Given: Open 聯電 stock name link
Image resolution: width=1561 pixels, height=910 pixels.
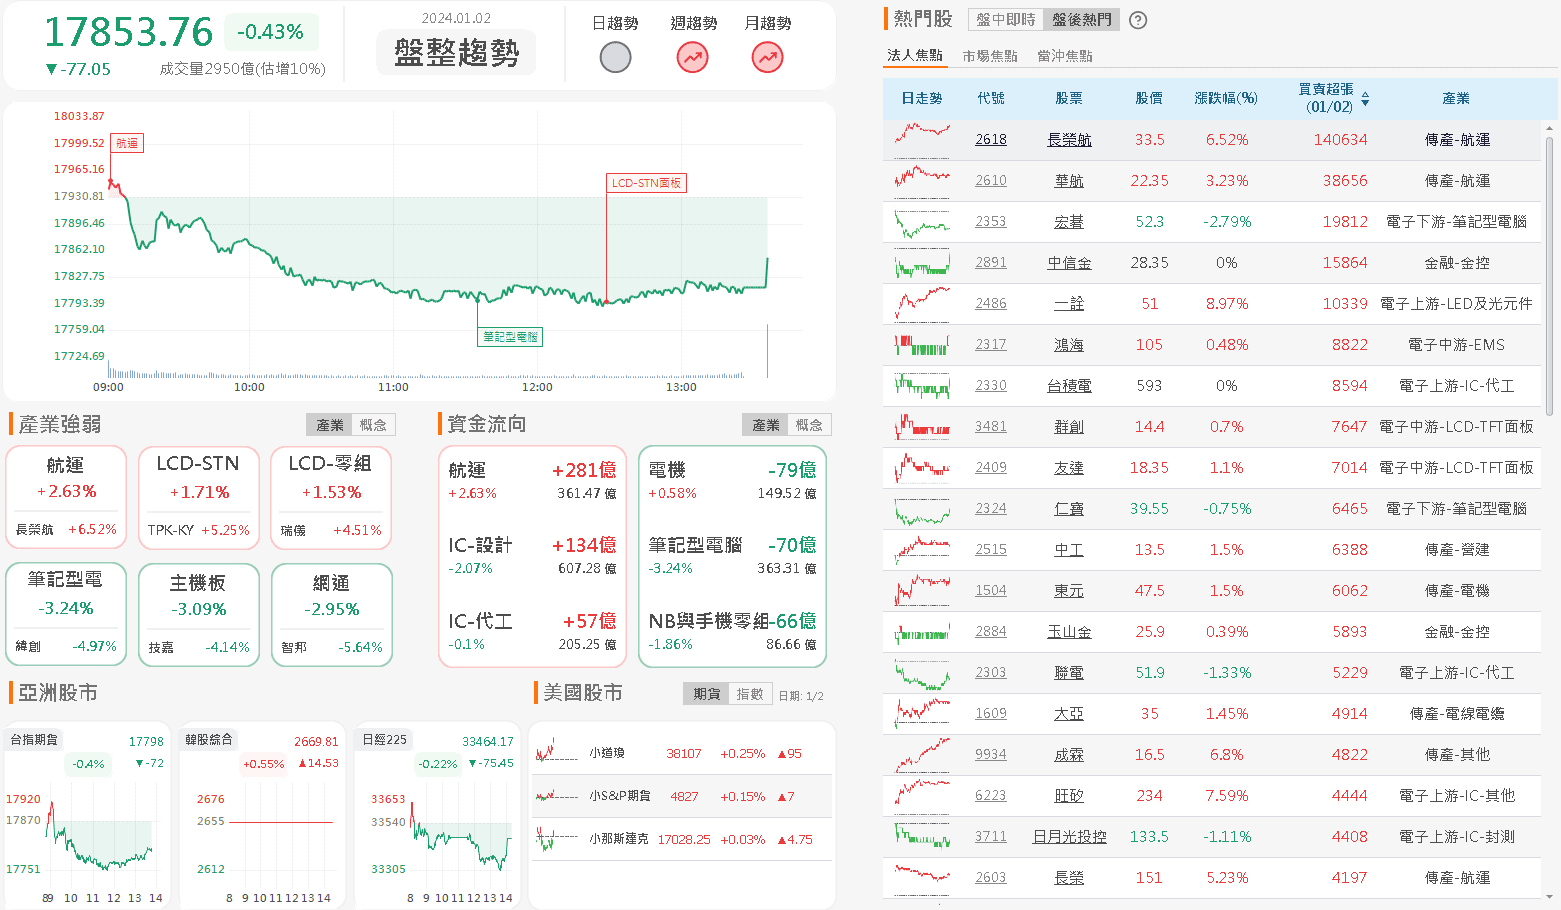Looking at the screenshot, I should [1069, 673].
